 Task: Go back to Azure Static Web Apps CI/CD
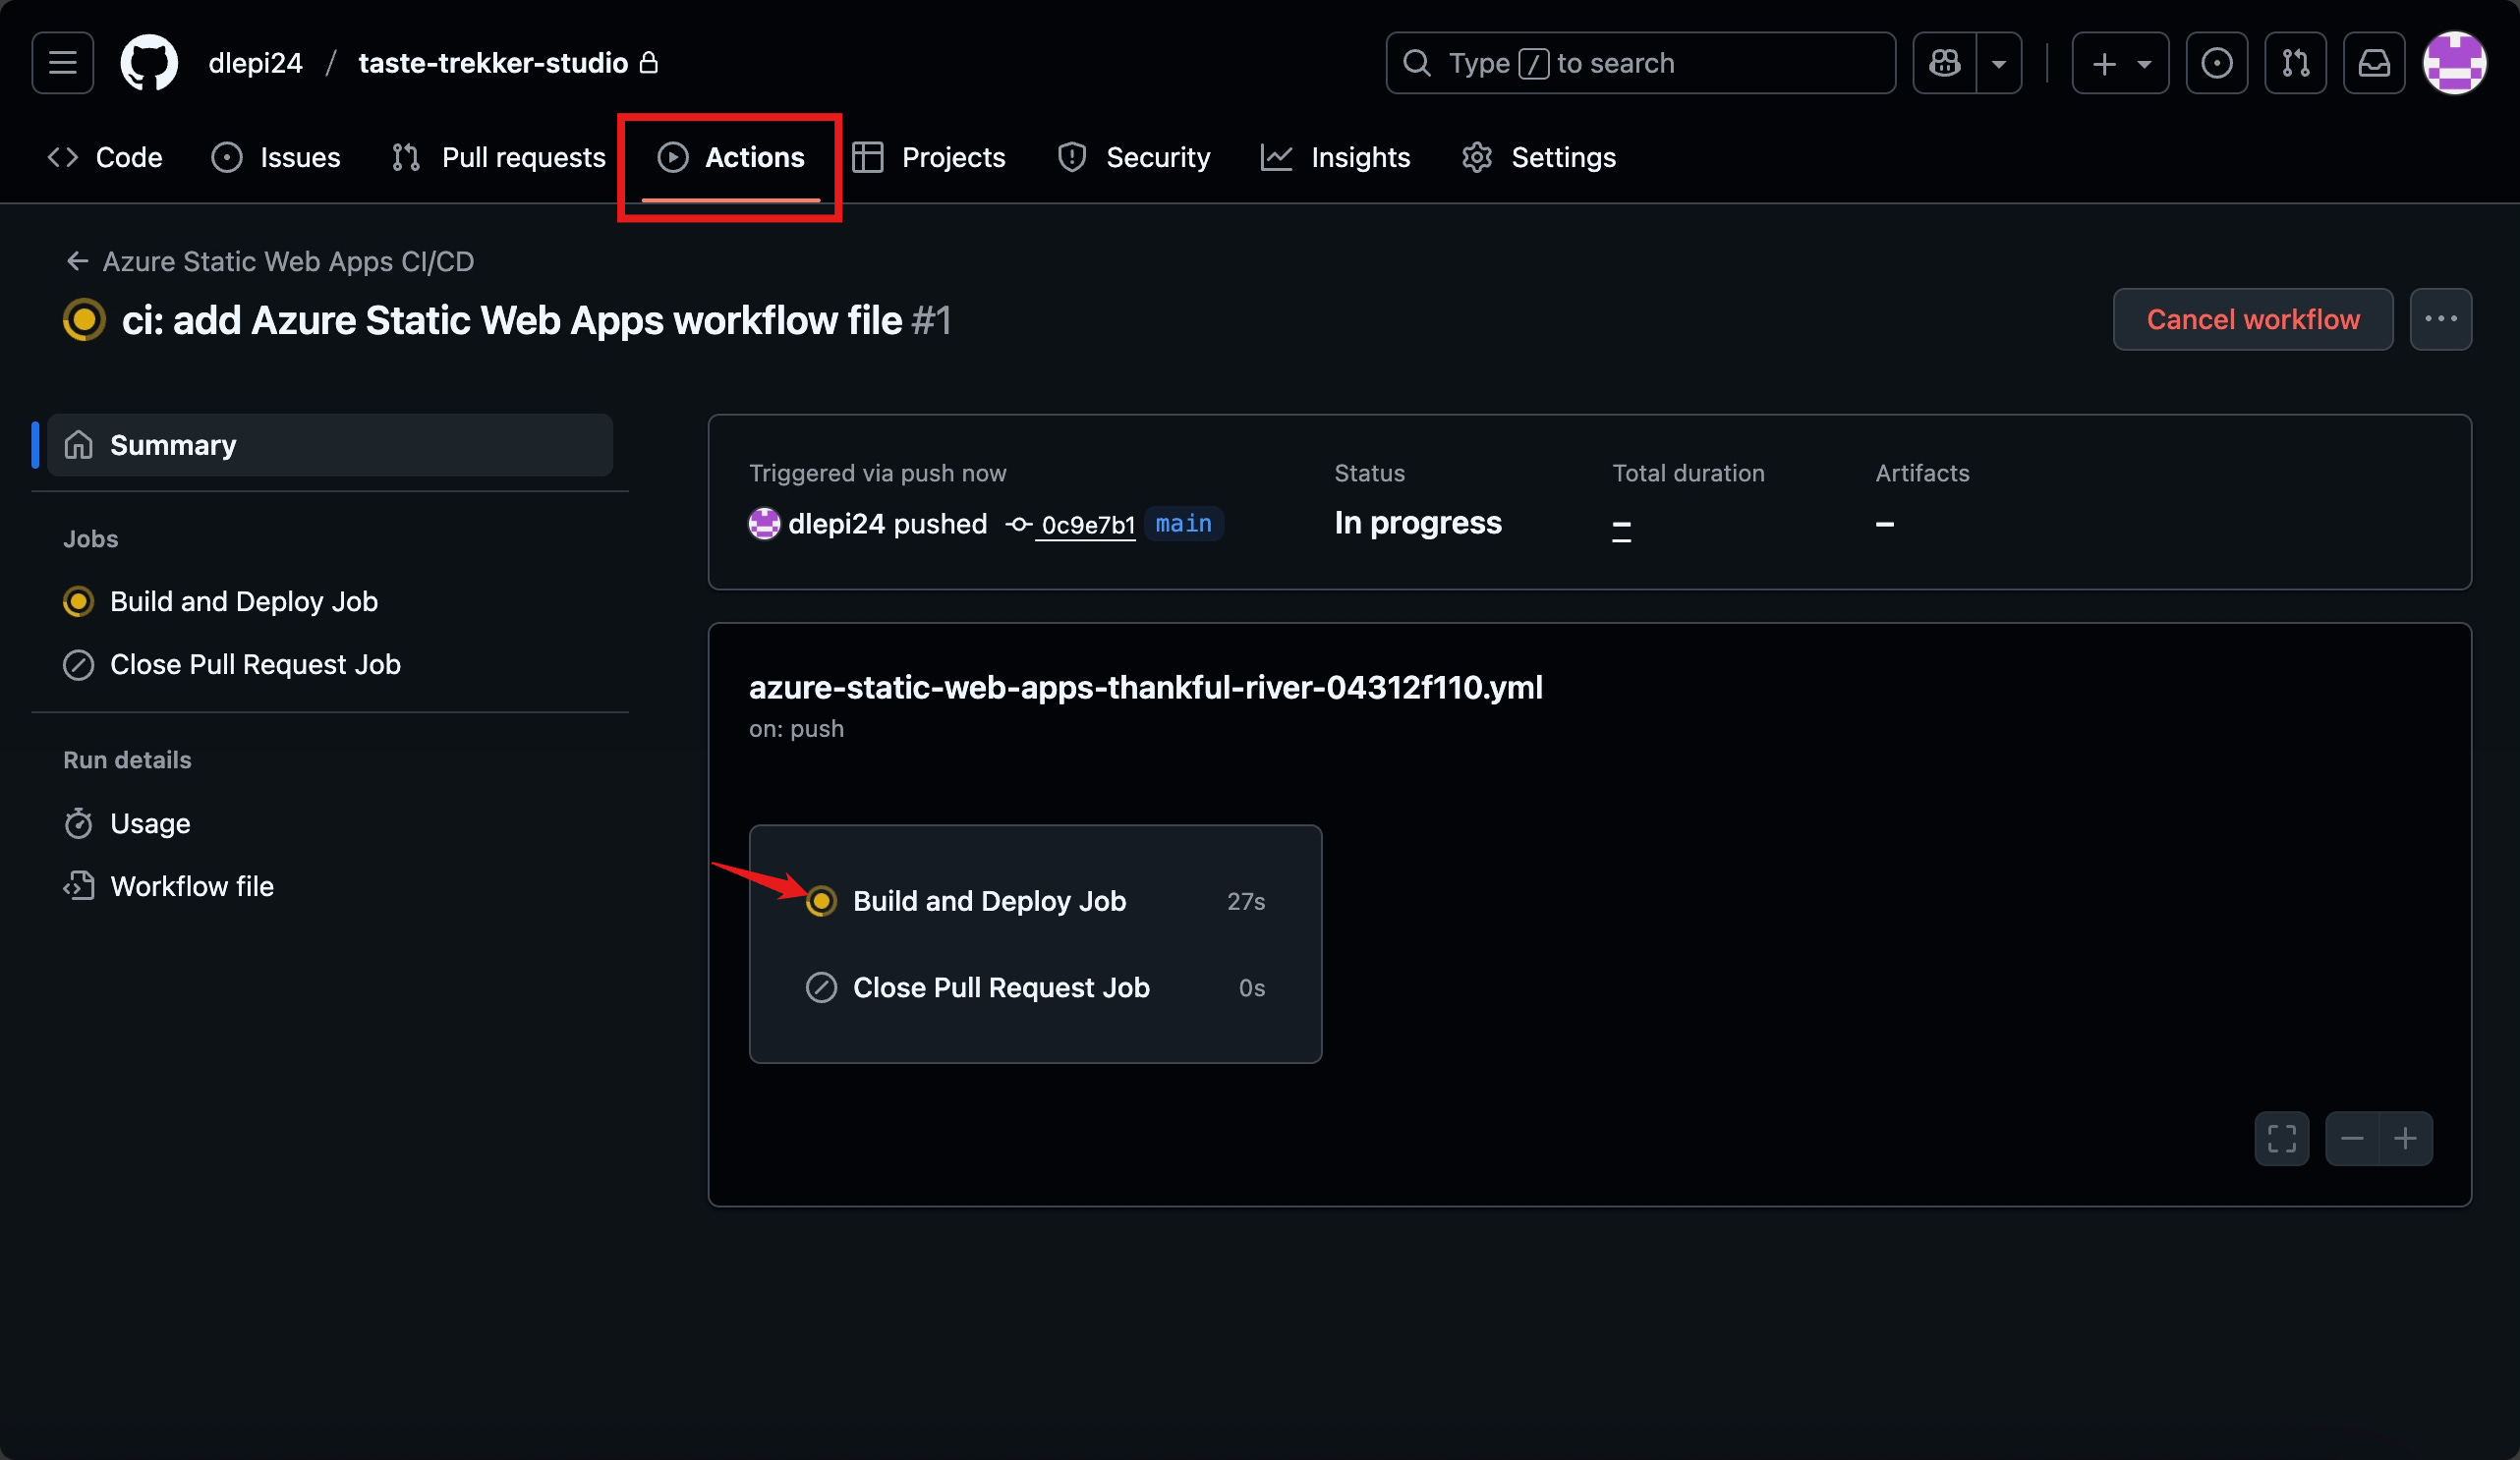(x=270, y=261)
